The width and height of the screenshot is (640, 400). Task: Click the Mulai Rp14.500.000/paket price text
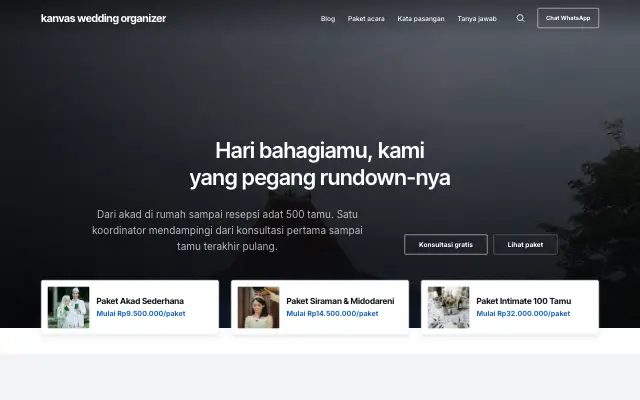(x=332, y=313)
